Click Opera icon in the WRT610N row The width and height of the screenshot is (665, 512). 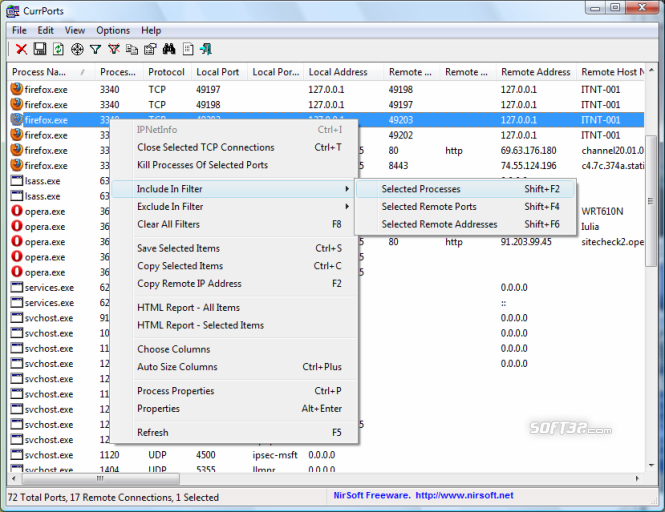tap(17, 211)
